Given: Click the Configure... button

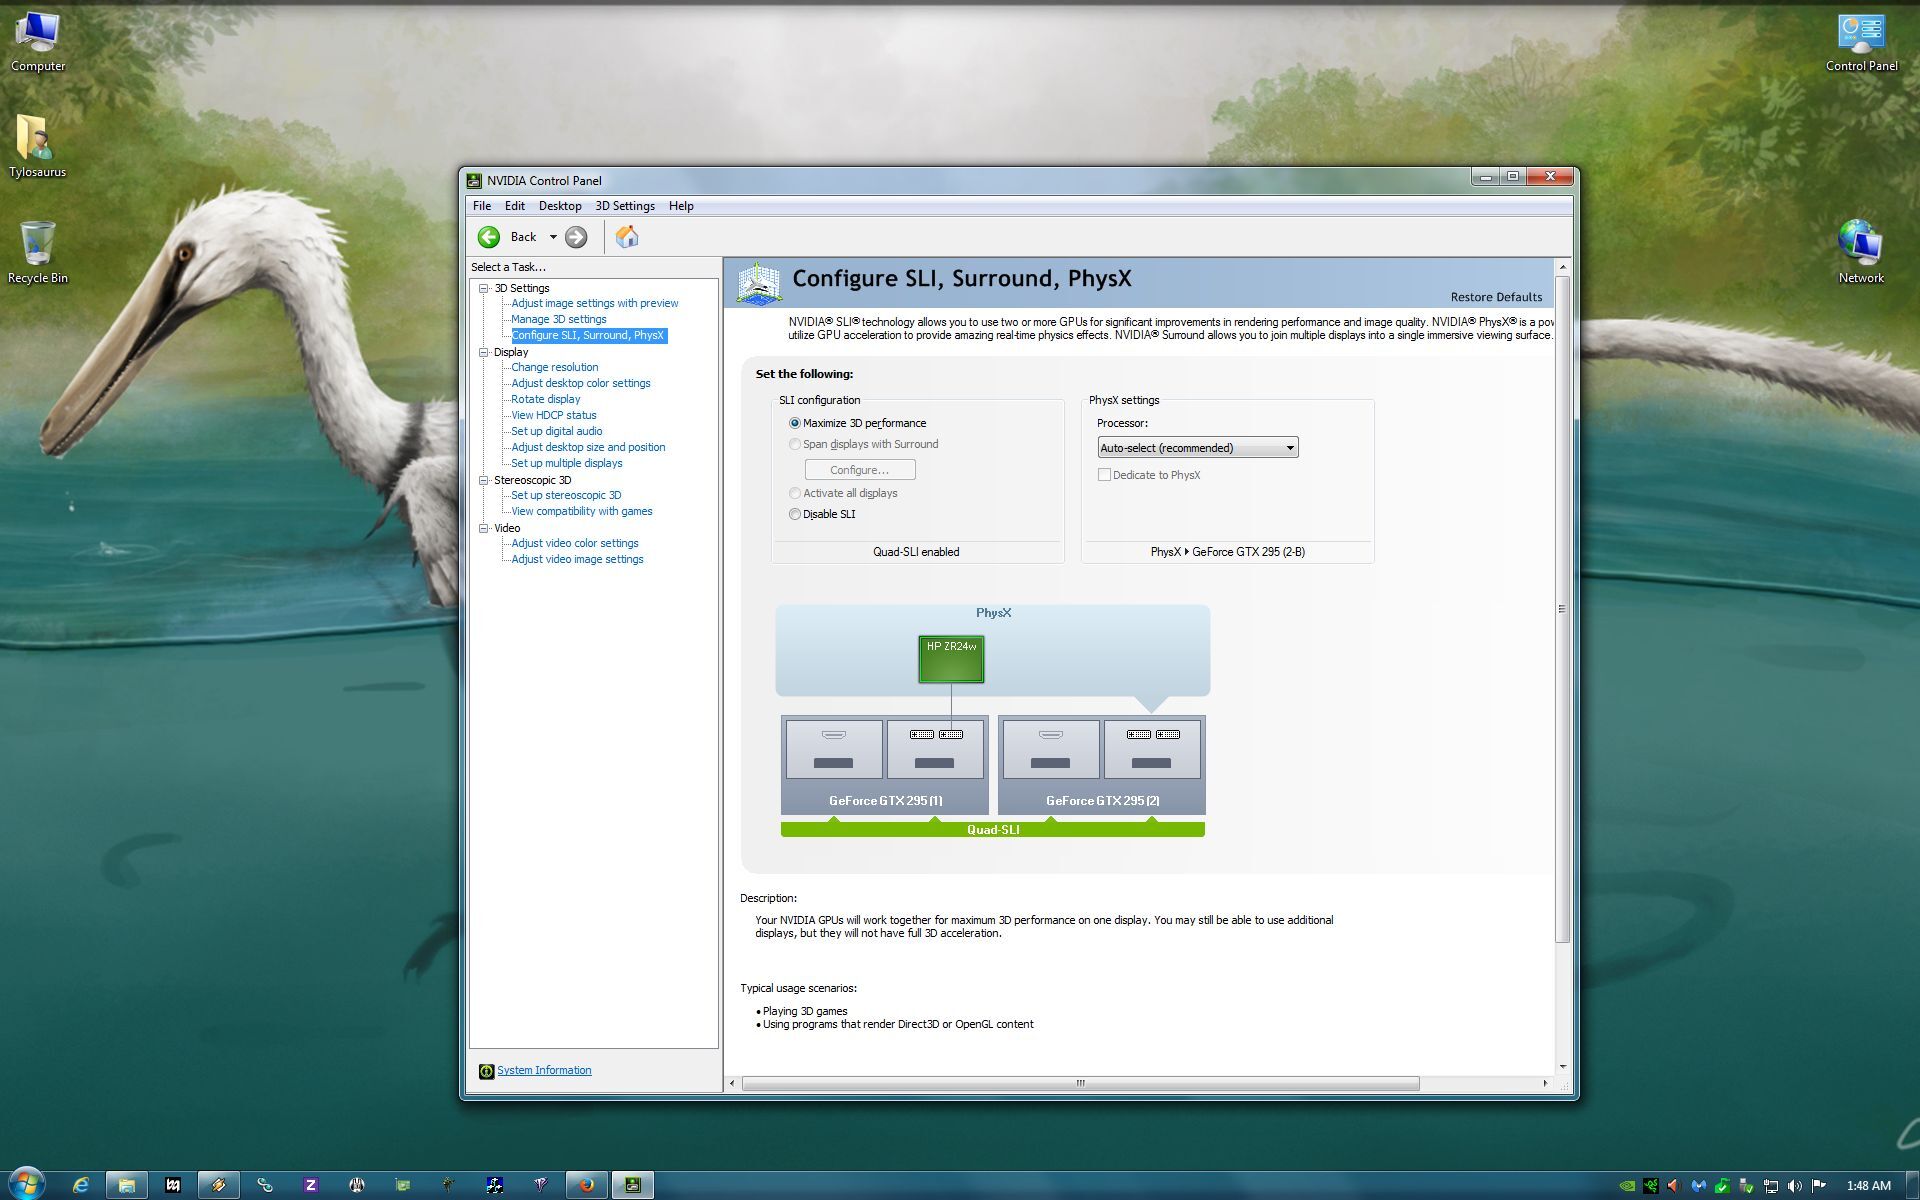Looking at the screenshot, I should 860,470.
